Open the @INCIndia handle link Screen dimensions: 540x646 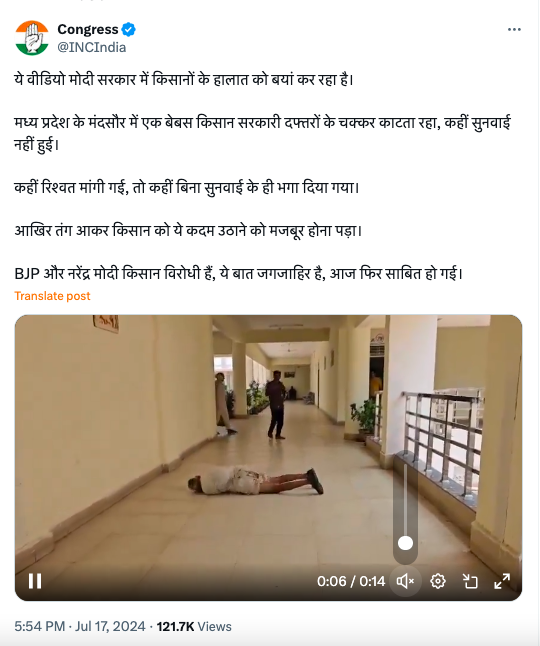click(91, 47)
